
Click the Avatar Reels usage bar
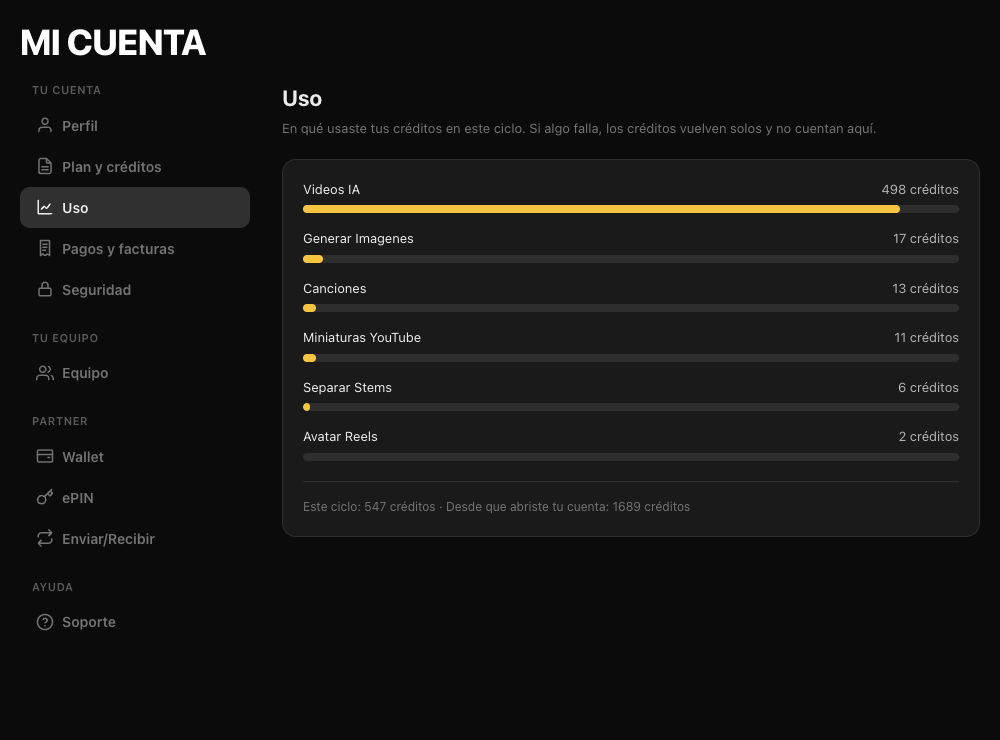coord(631,457)
